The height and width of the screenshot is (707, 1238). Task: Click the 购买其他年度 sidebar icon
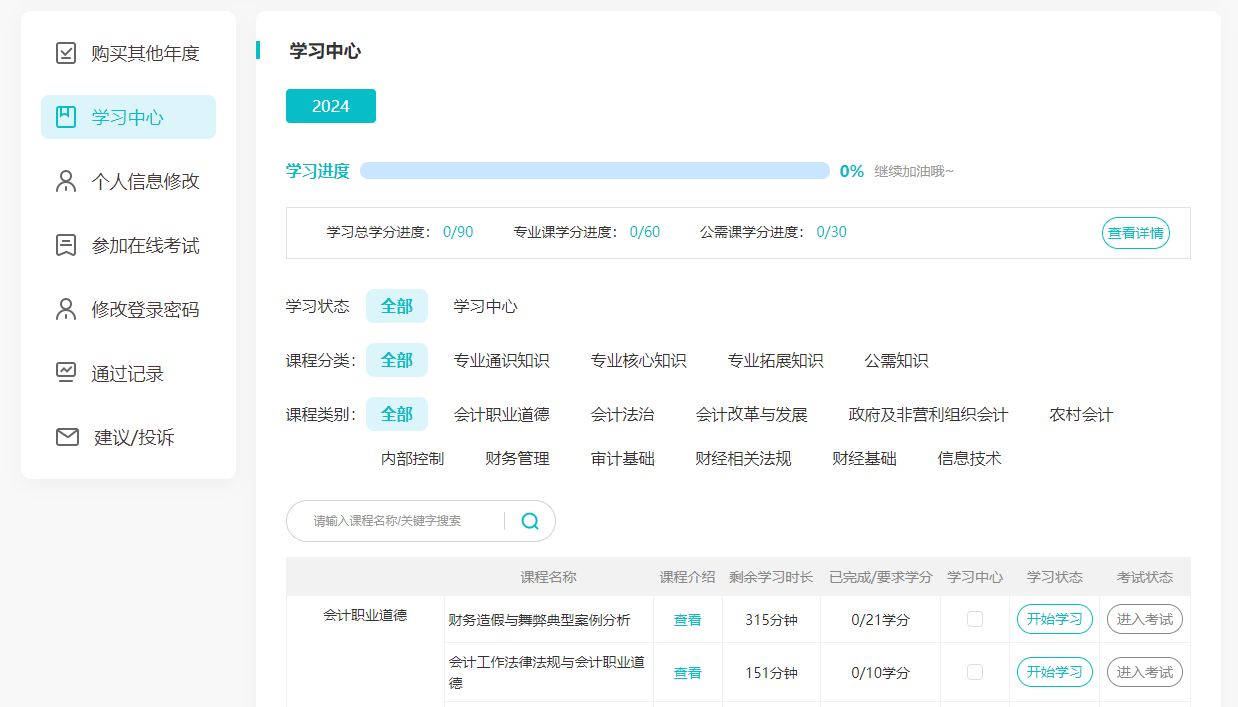coord(66,53)
